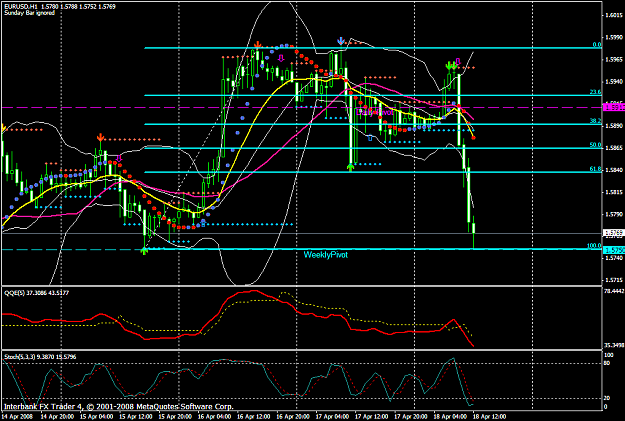625x421 pixels.
Task: Click the 1.5865 price axis value
Action: pos(614,148)
